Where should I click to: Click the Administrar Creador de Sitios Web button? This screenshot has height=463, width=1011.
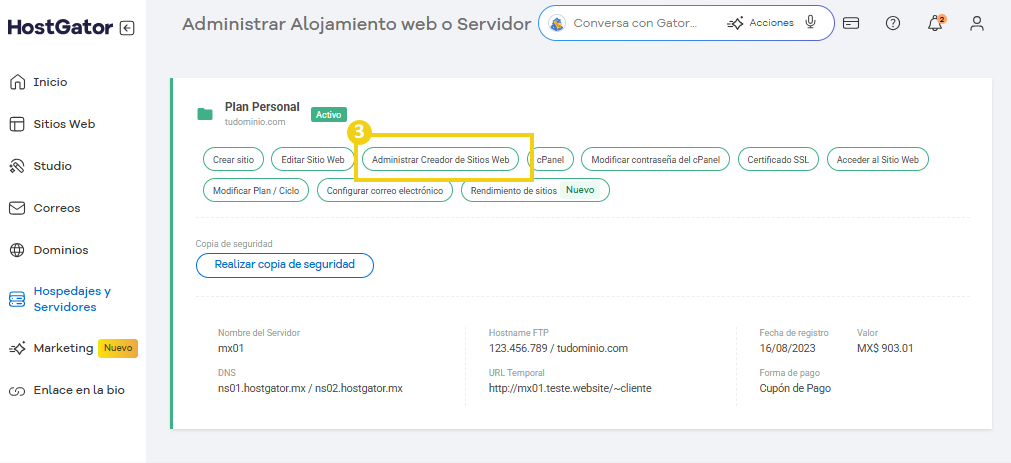(x=440, y=159)
